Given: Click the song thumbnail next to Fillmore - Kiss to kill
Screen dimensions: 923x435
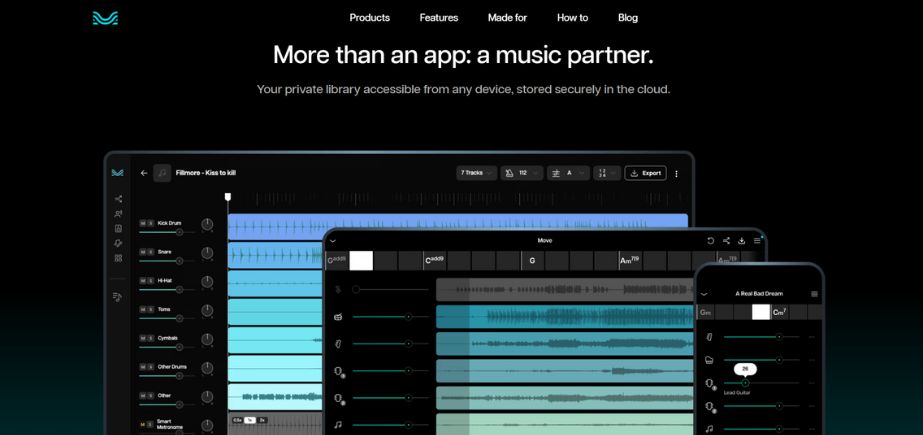Looking at the screenshot, I should (162, 173).
